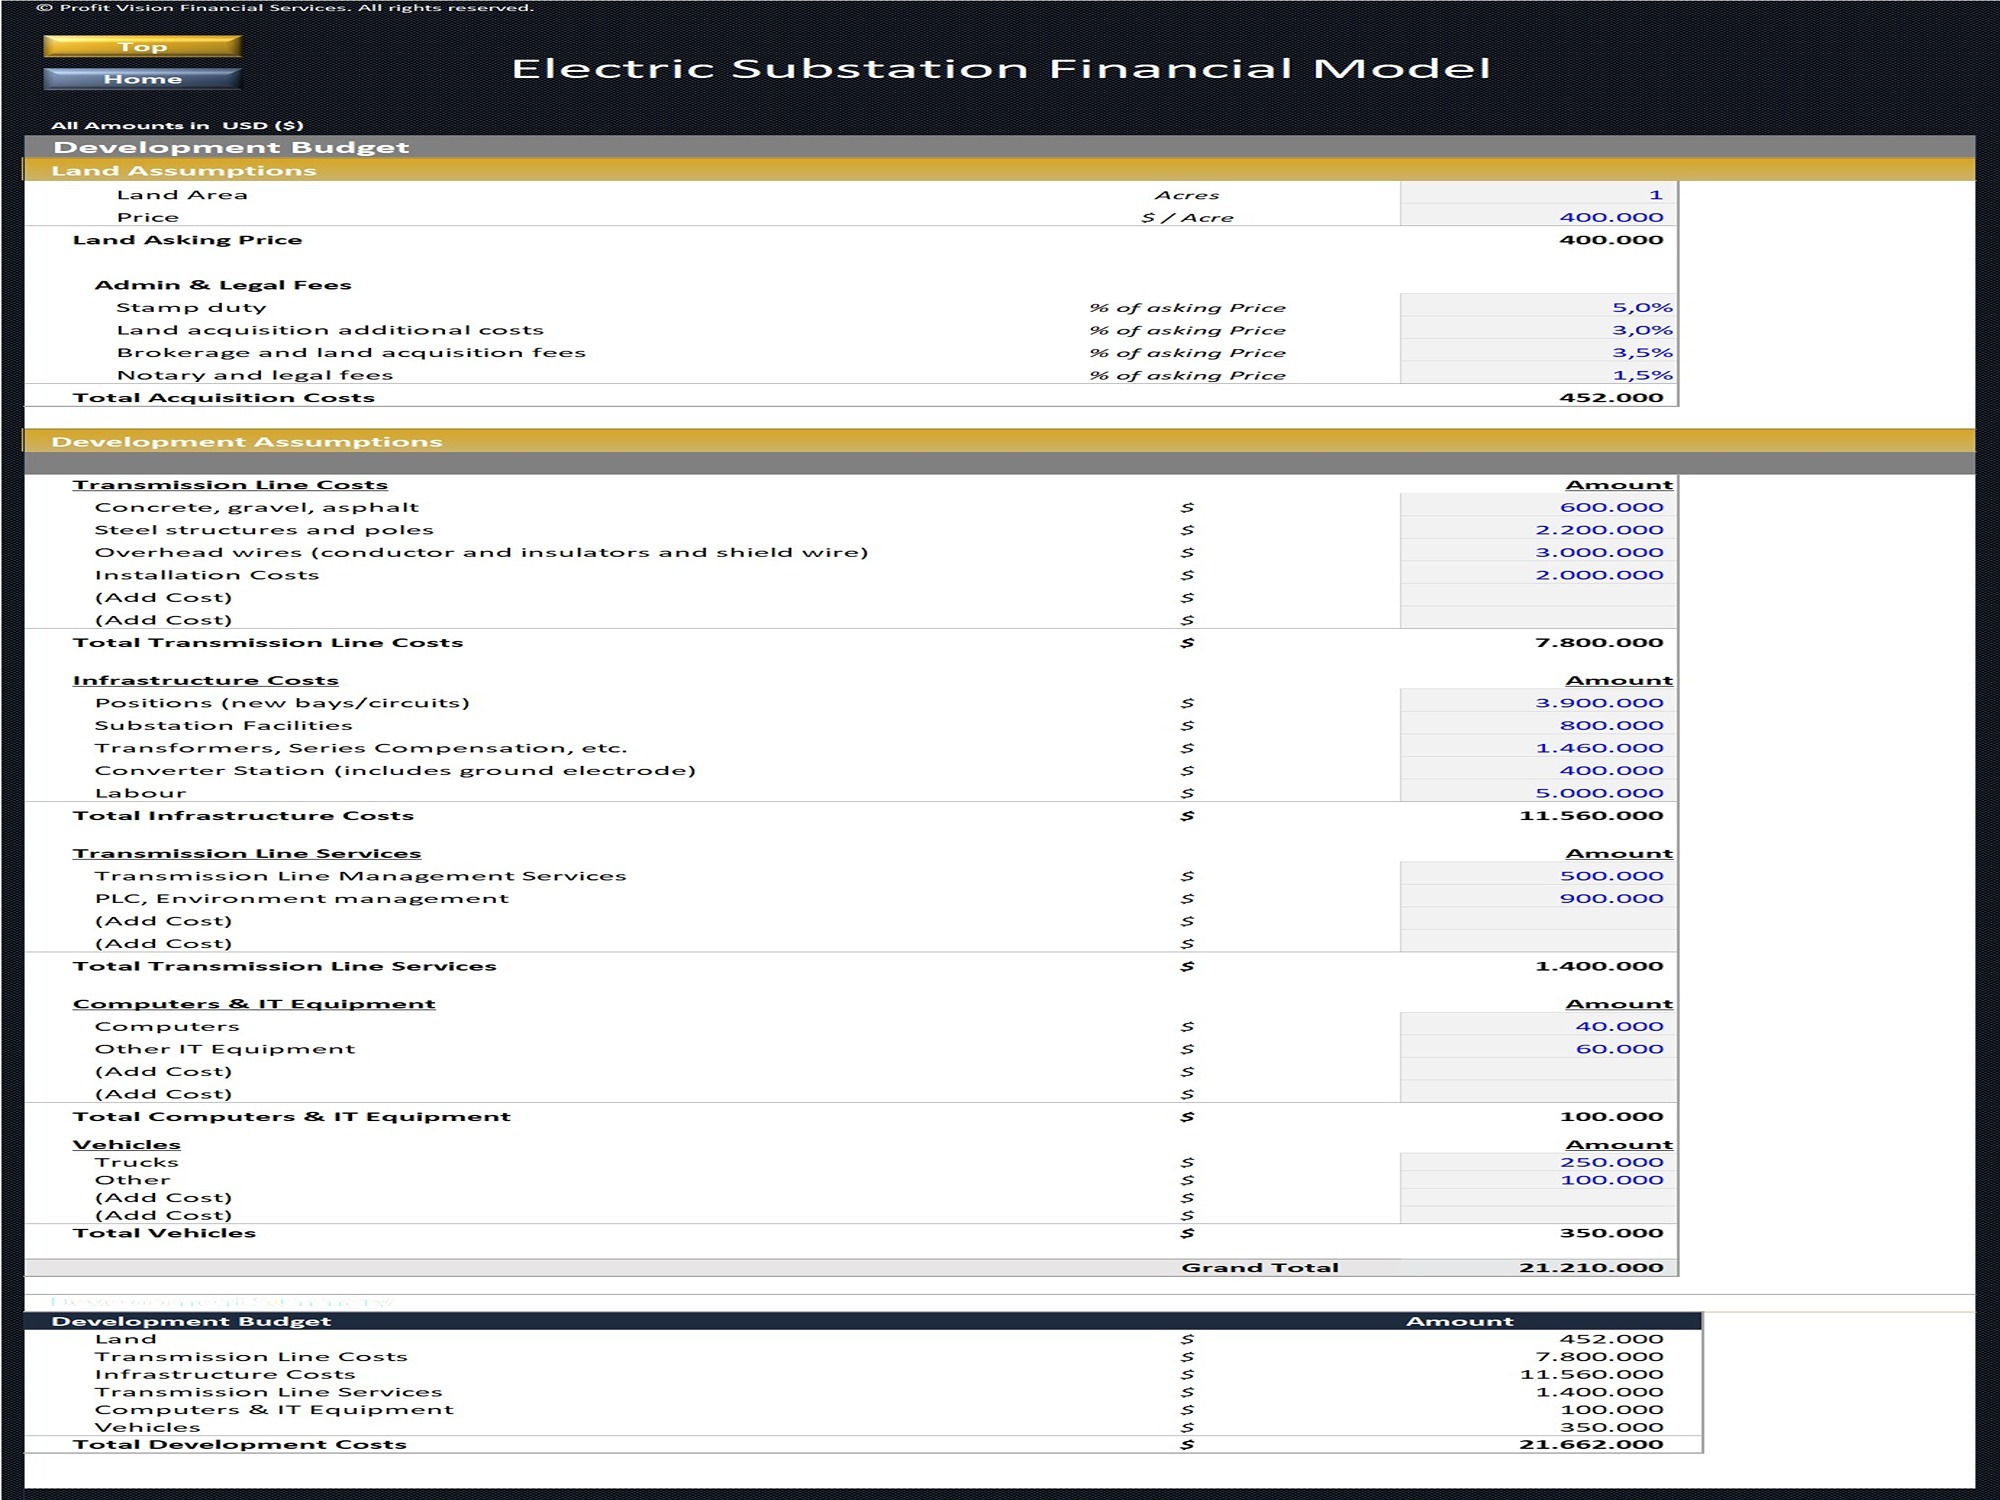The height and width of the screenshot is (1500, 2000).
Task: Click the Transmission Line Costs section heading
Action: (230, 485)
